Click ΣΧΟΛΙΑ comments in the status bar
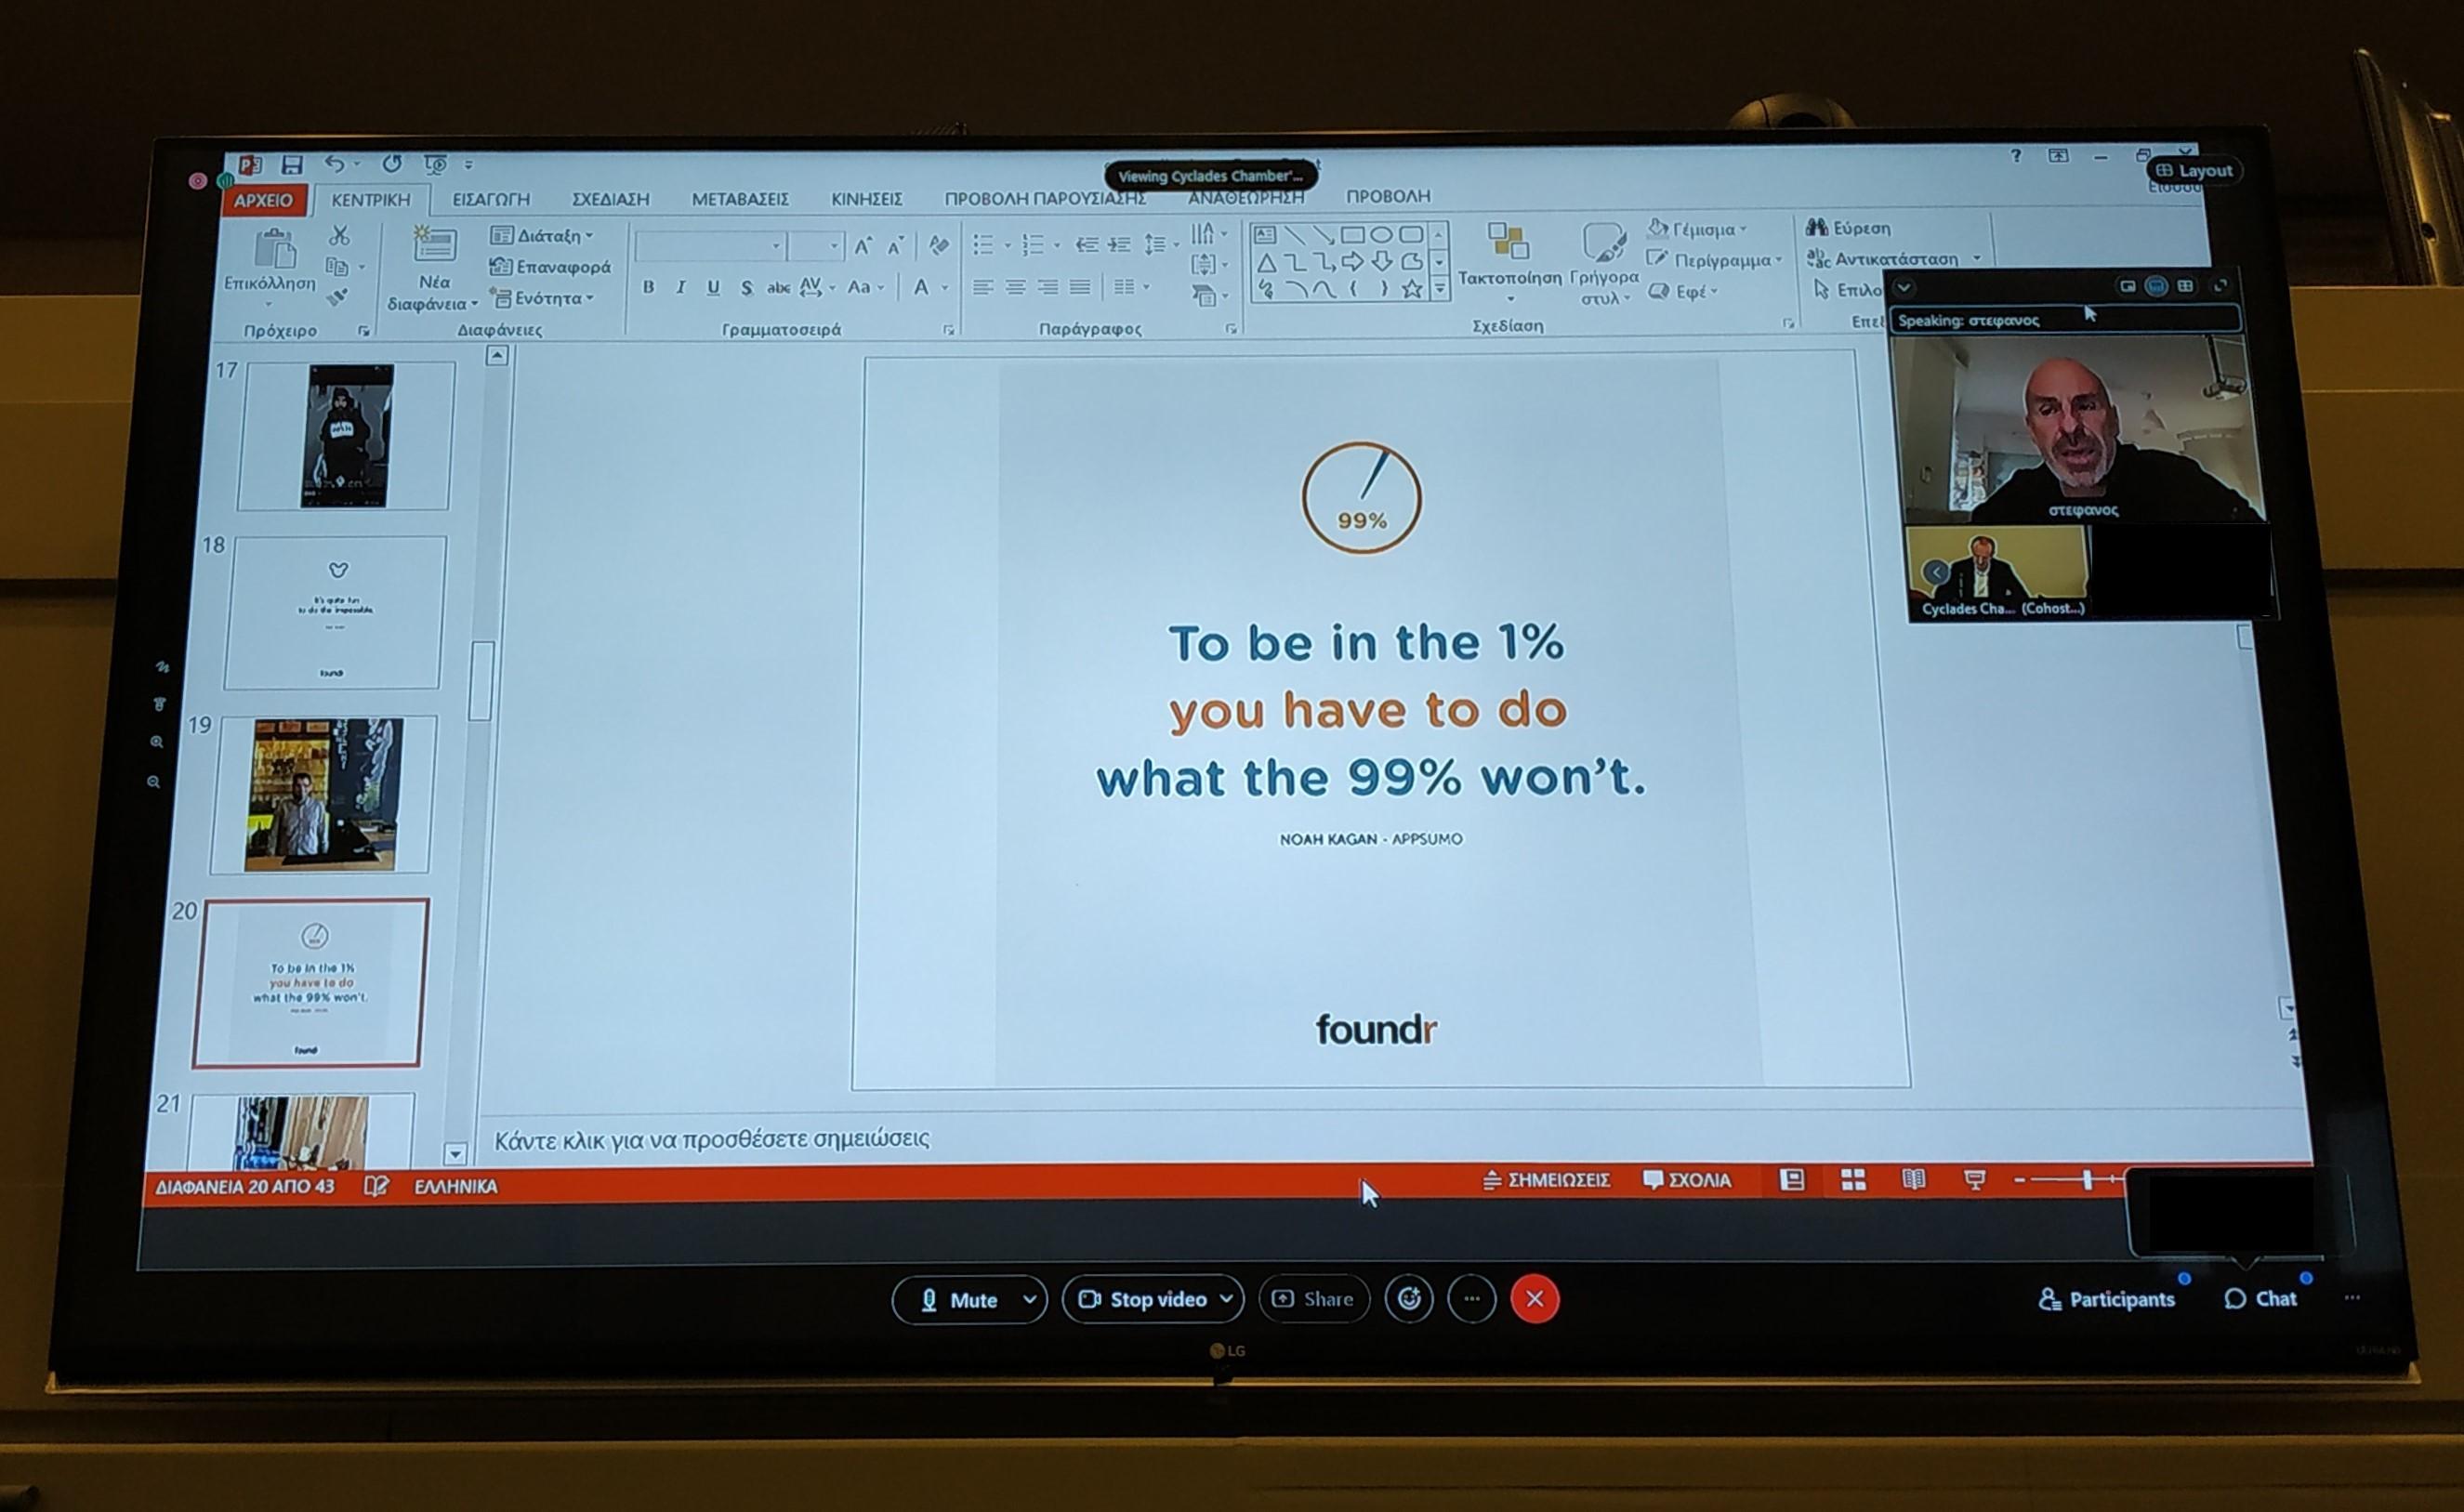2464x1512 pixels. [x=1687, y=1180]
